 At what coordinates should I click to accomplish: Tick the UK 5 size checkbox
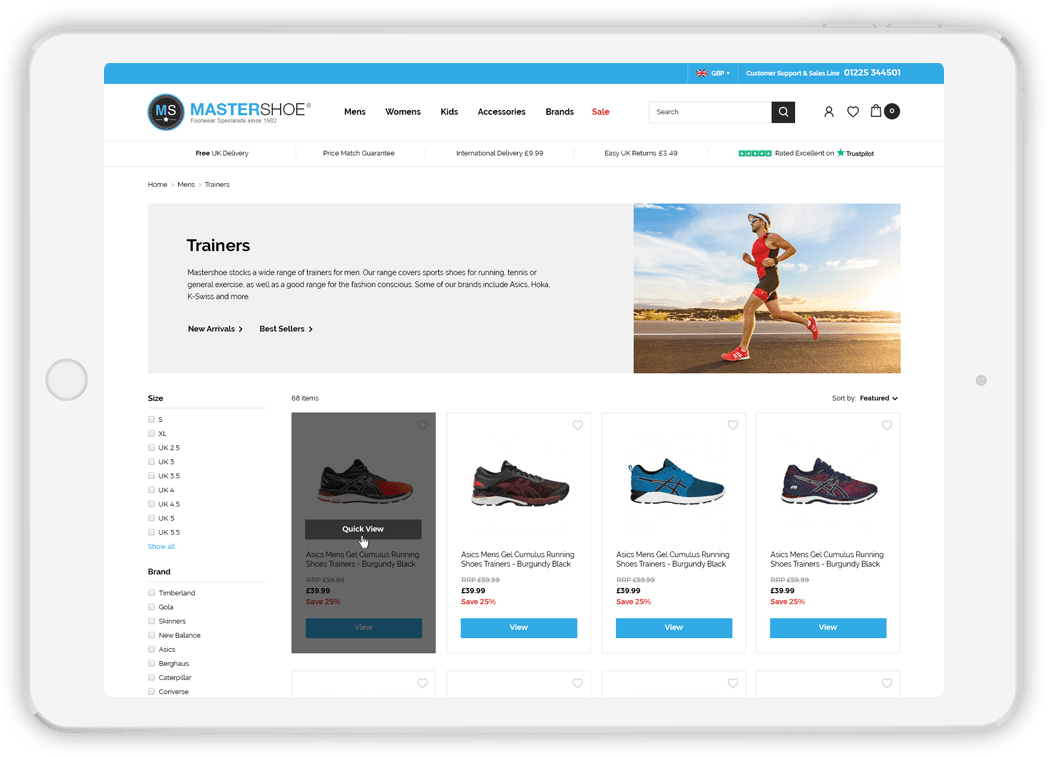(x=152, y=518)
